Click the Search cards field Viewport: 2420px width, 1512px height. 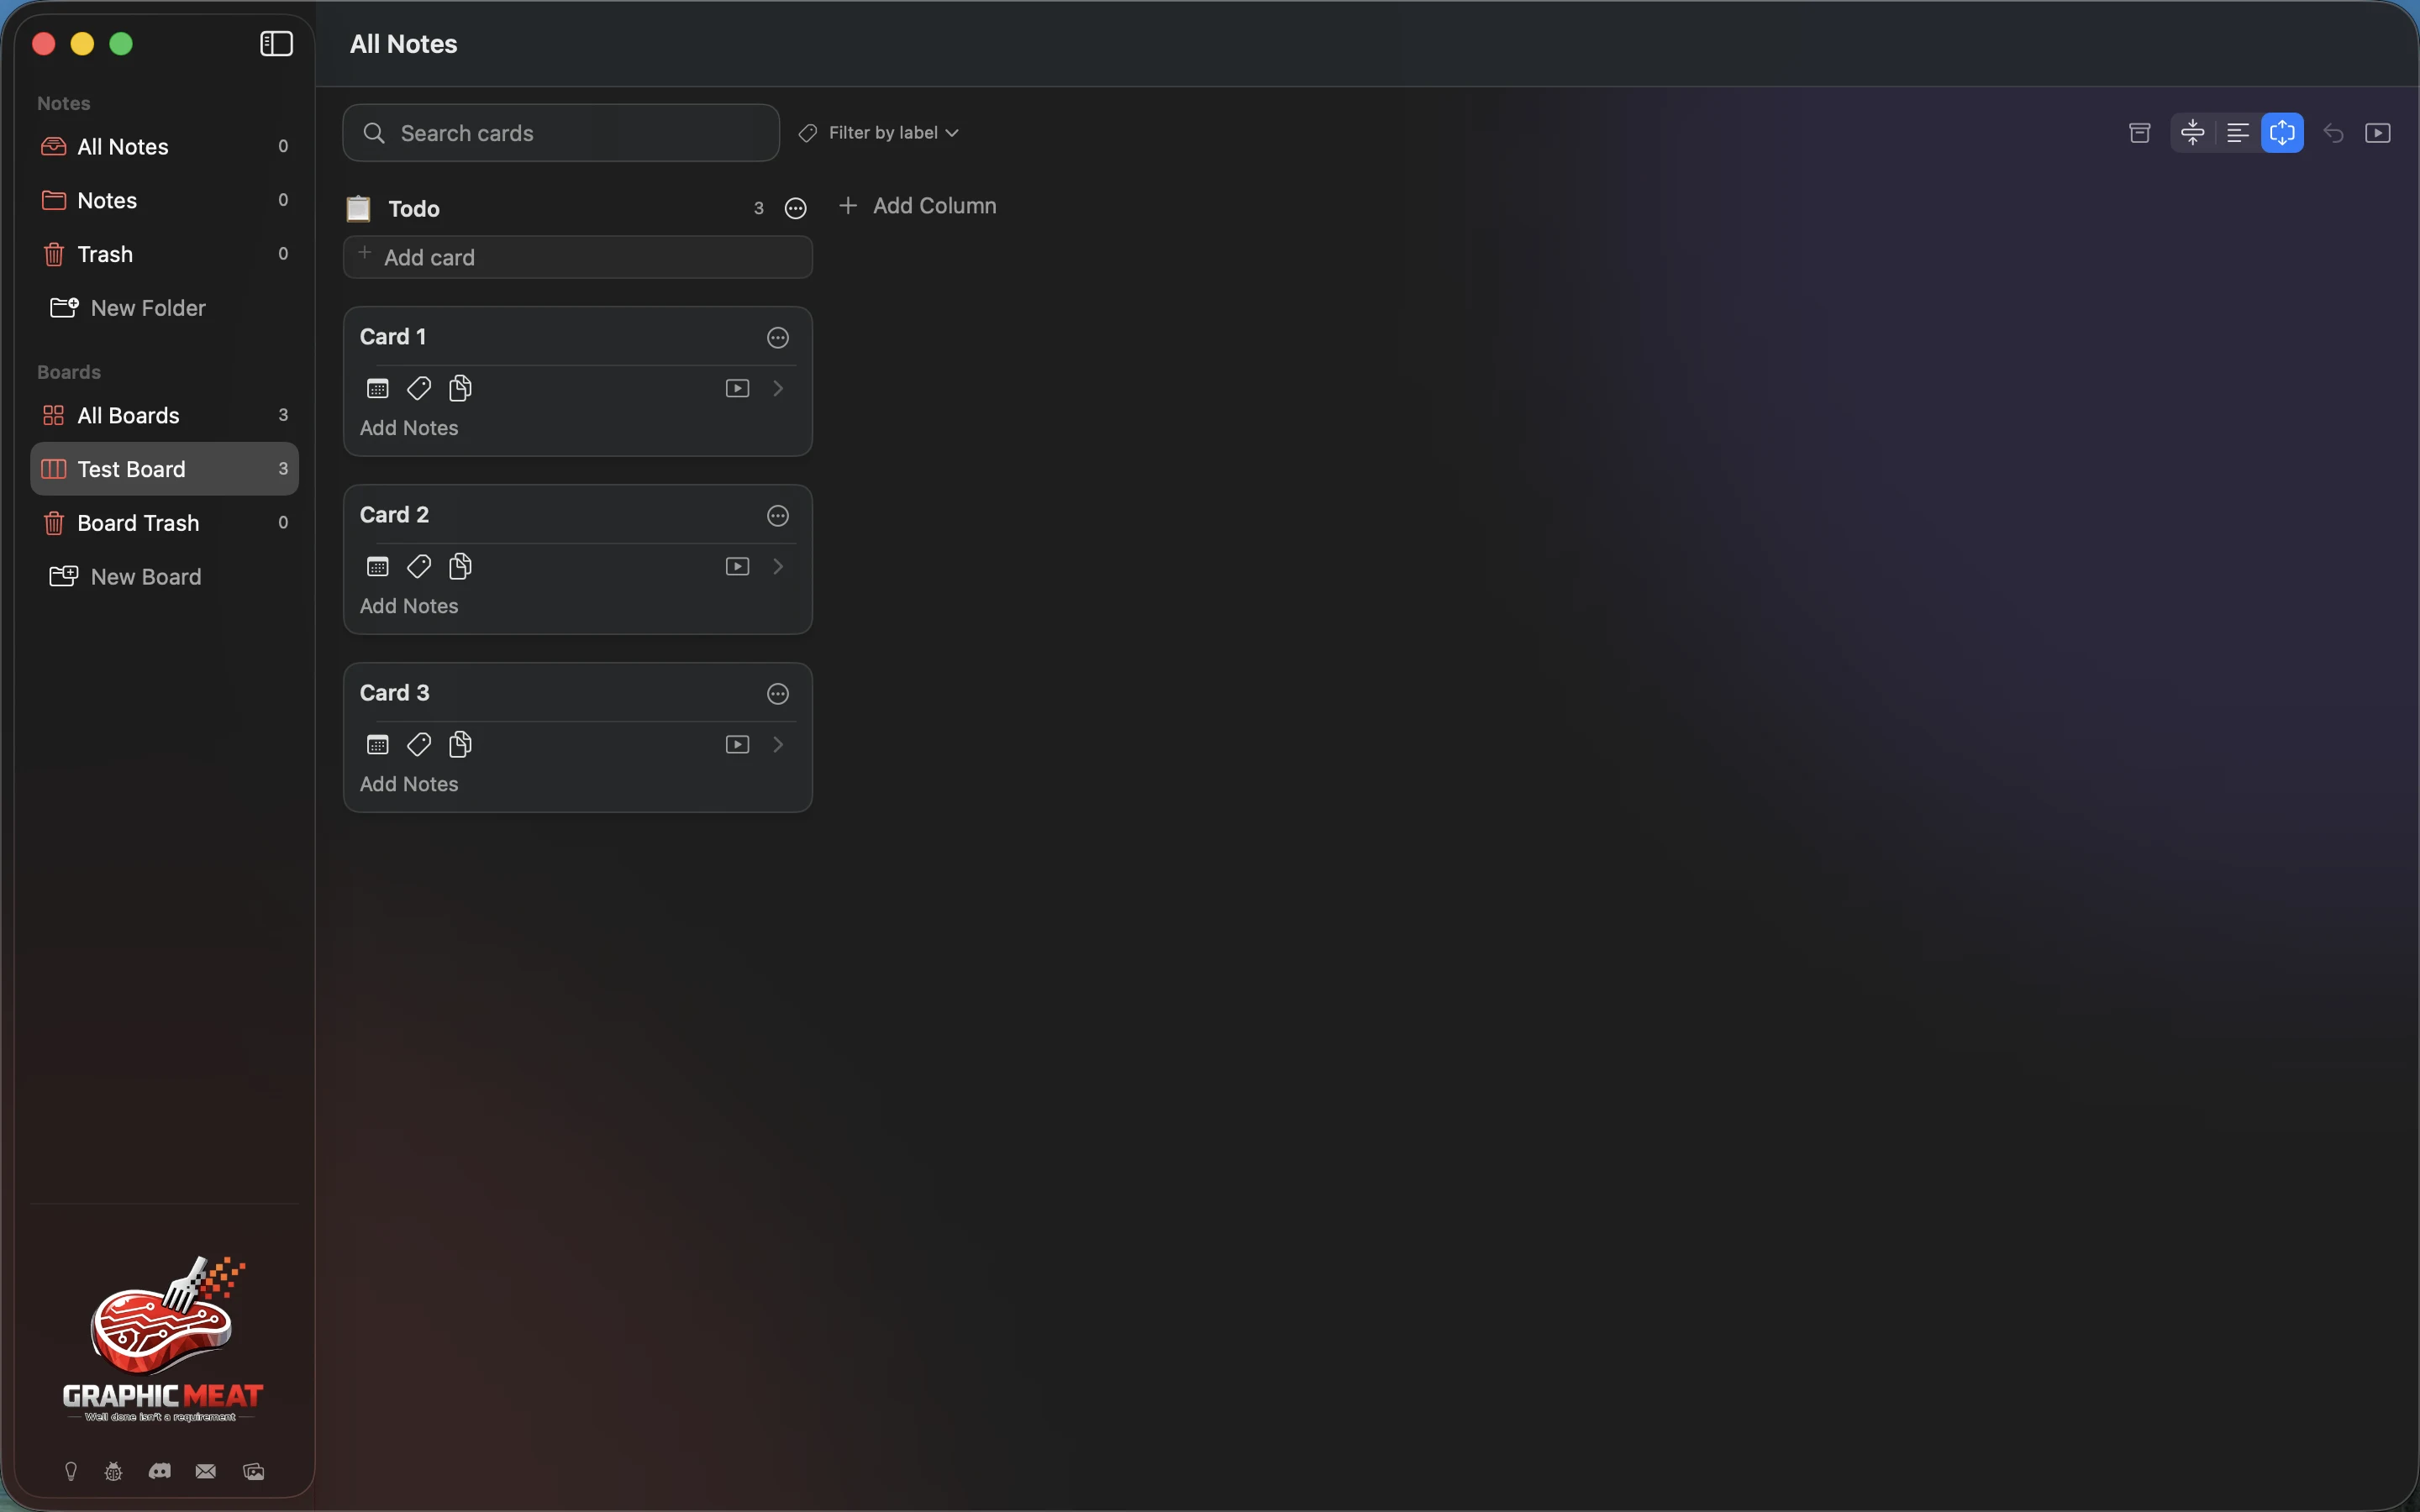[x=561, y=133]
